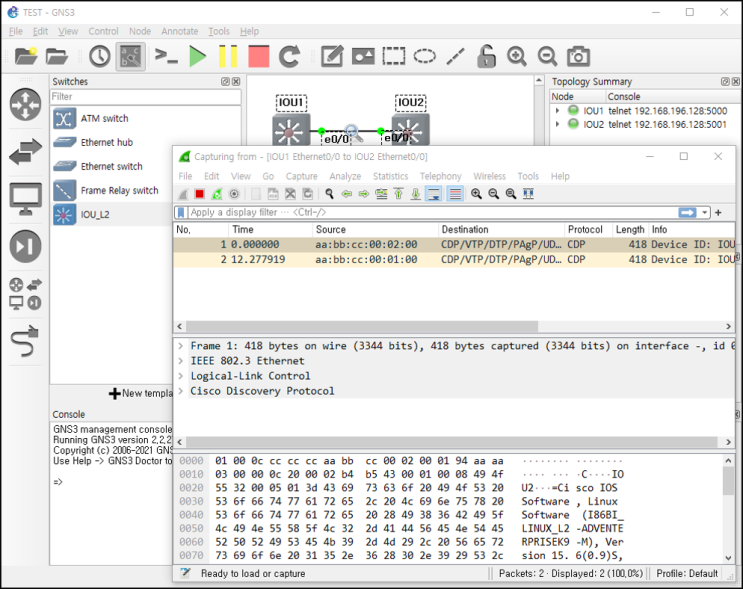
Task: Apply display filter with blue arrow button
Action: point(688,212)
